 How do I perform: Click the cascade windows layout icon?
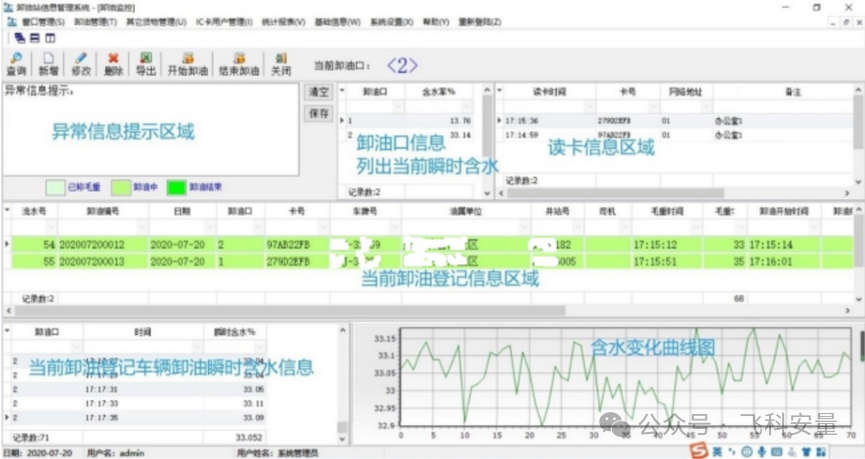coord(20,38)
